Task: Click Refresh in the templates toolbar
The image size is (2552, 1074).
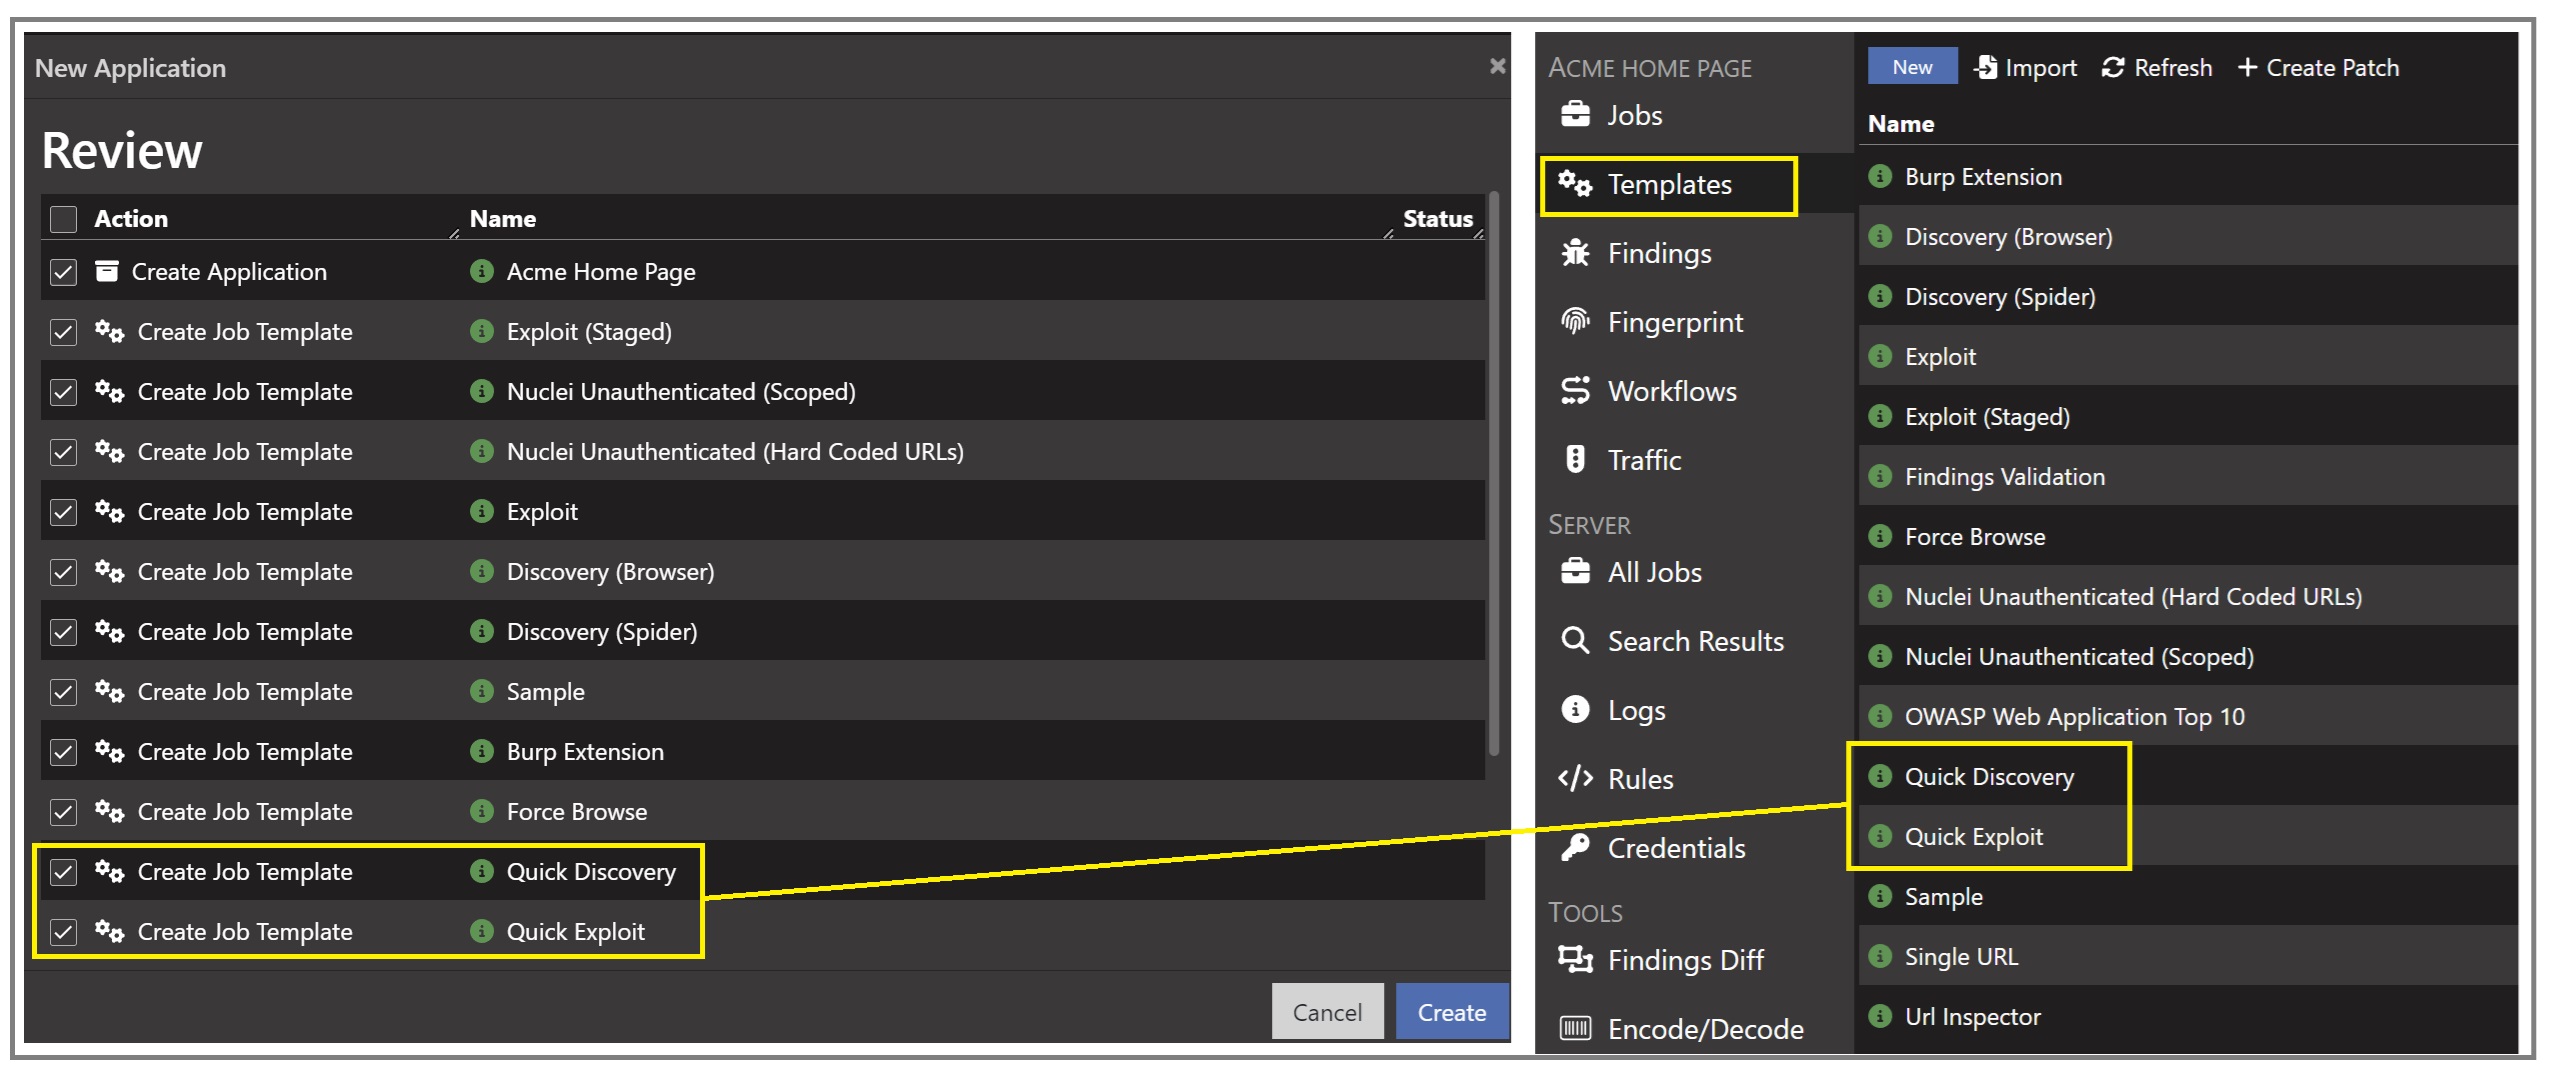Action: point(2157,67)
